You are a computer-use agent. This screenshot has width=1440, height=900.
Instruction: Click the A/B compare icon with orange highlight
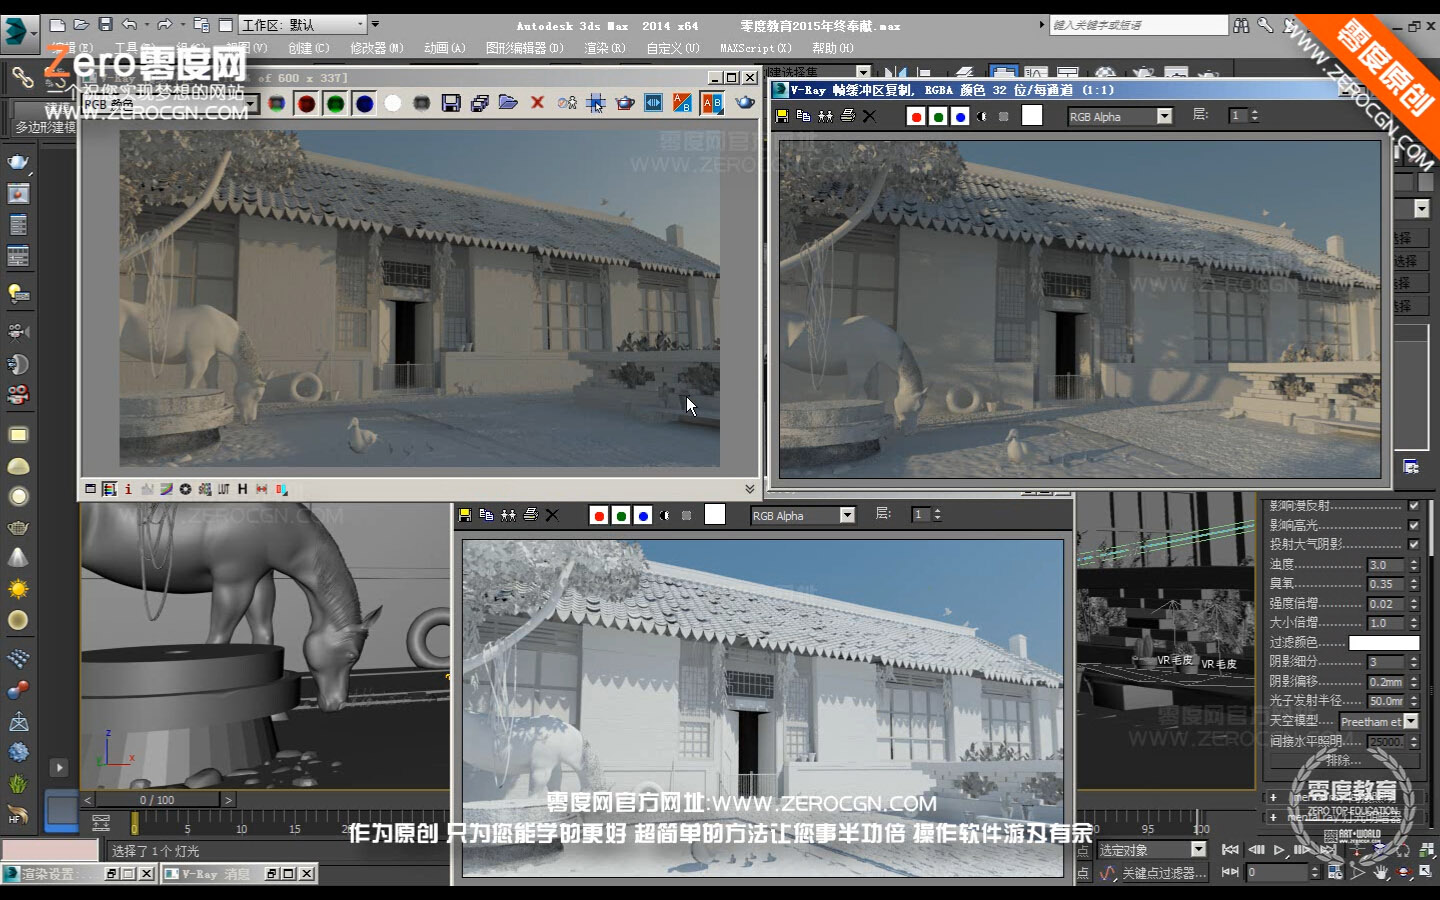click(x=712, y=103)
